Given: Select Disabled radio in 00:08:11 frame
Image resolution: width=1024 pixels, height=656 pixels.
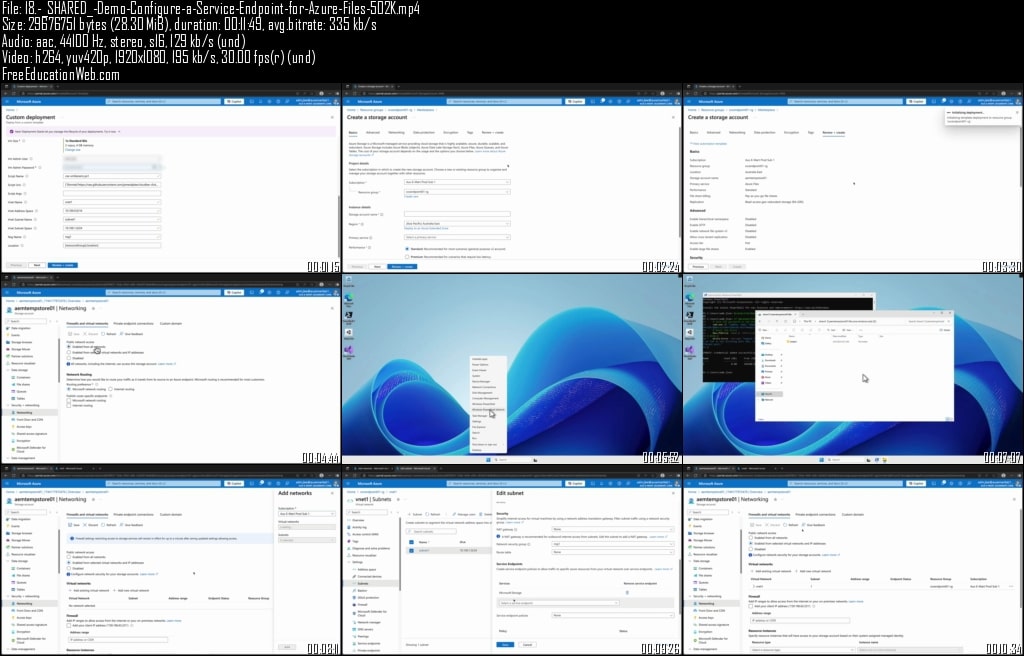Looking at the screenshot, I should point(69,568).
